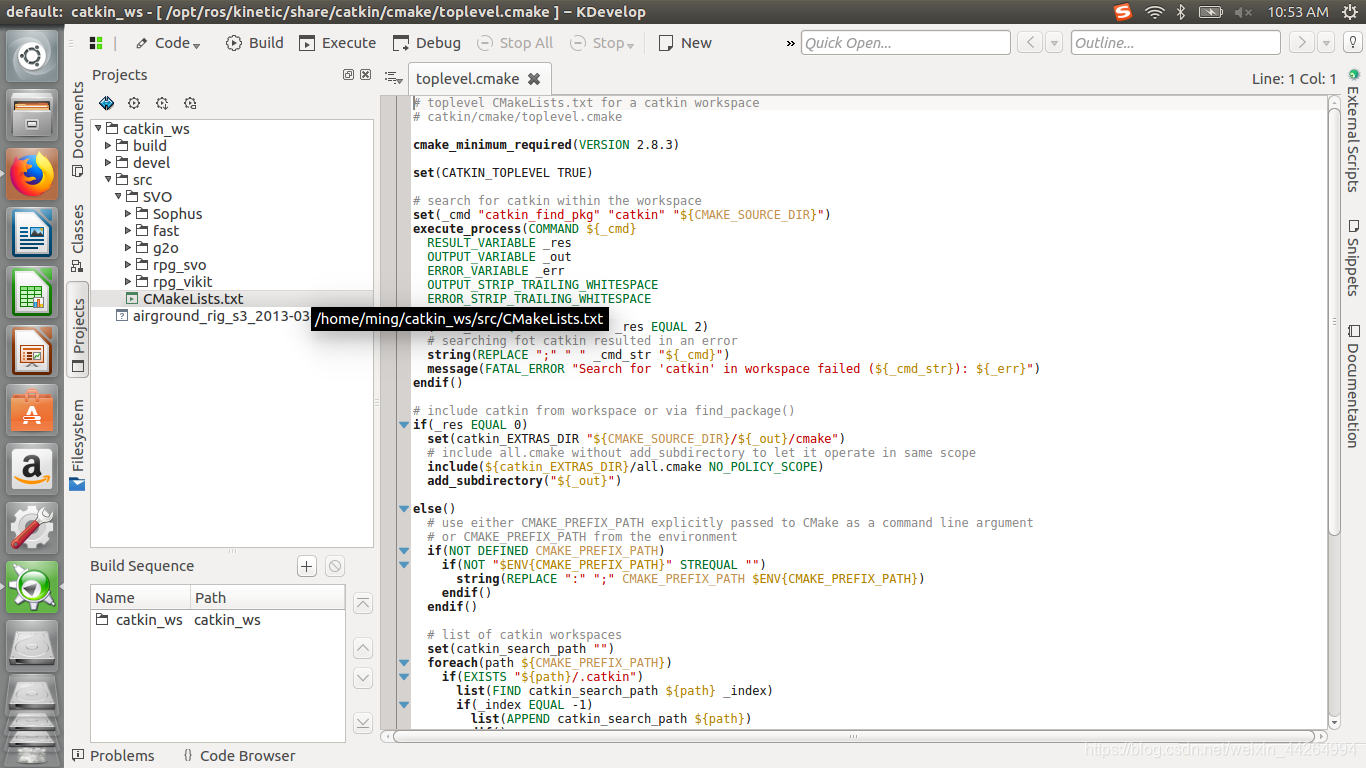Fold the if(_res EQUAL 0) code block marker
This screenshot has width=1366, height=768.
pos(404,425)
